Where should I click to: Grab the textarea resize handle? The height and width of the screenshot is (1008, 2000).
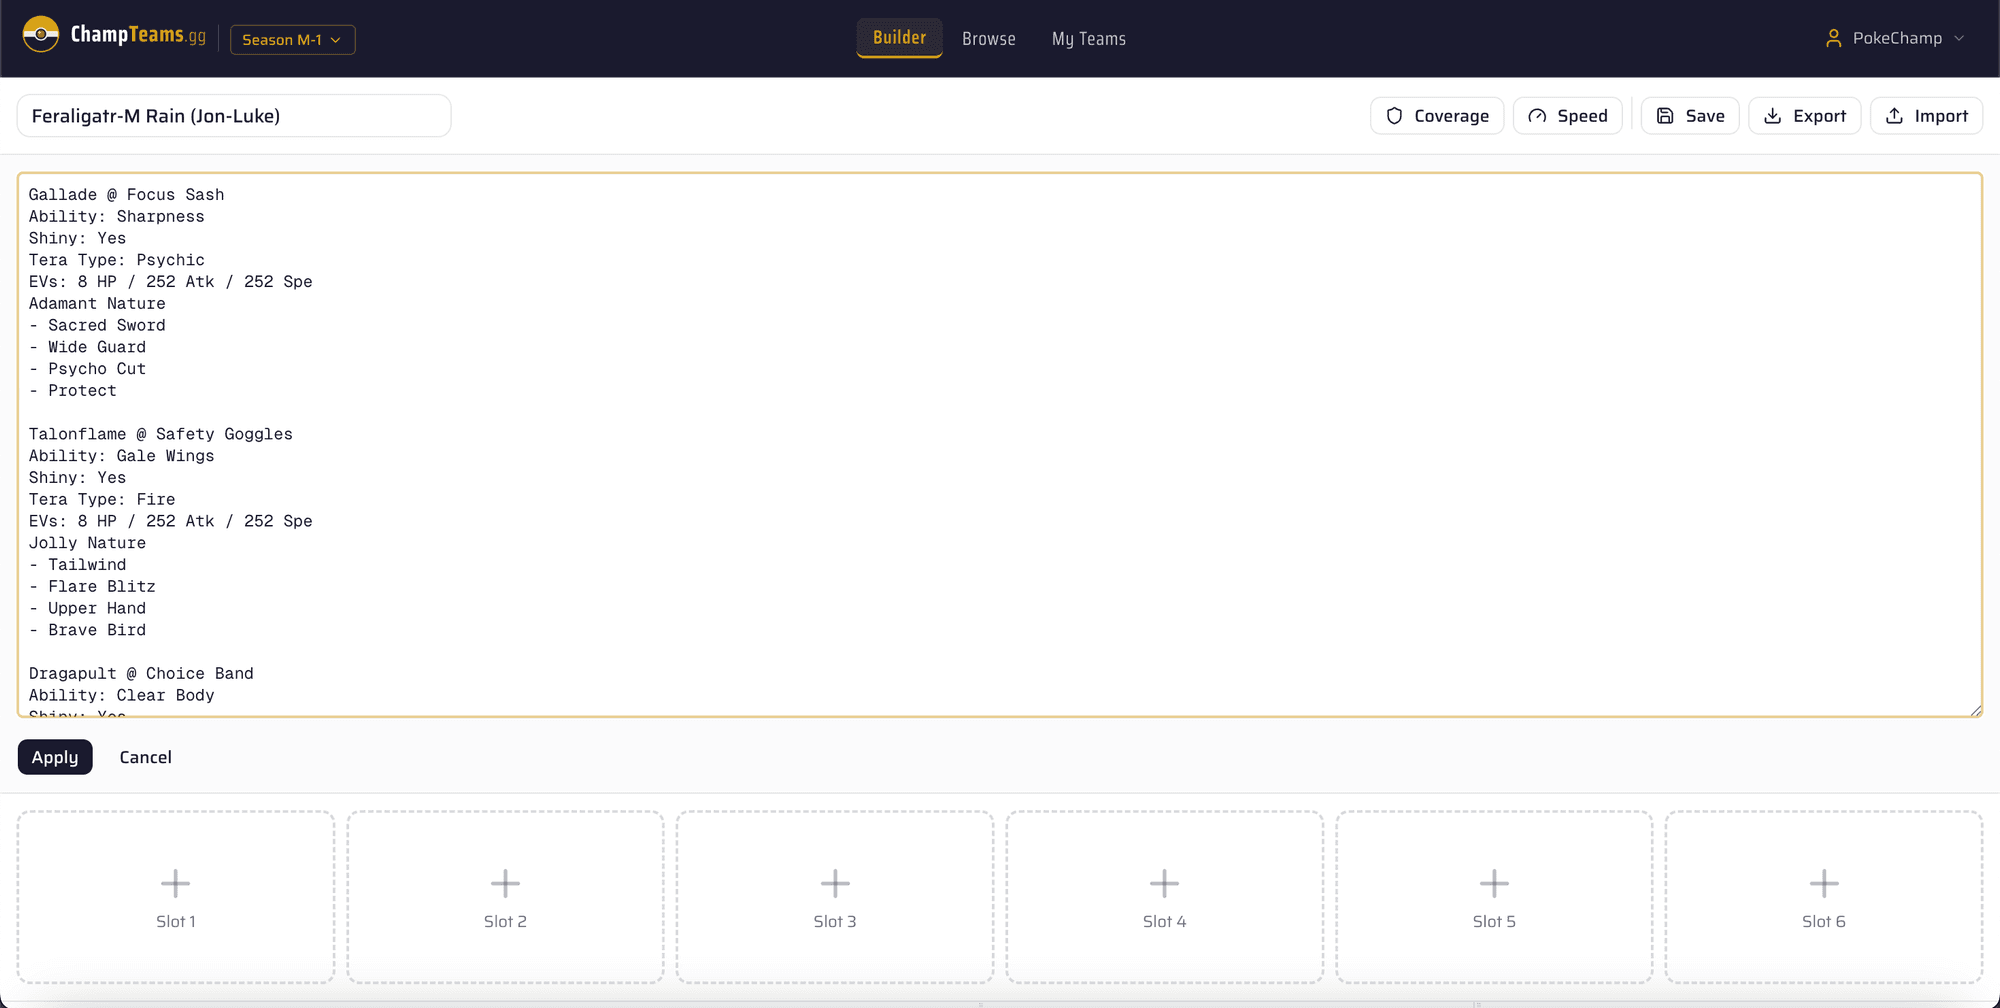point(1975,710)
